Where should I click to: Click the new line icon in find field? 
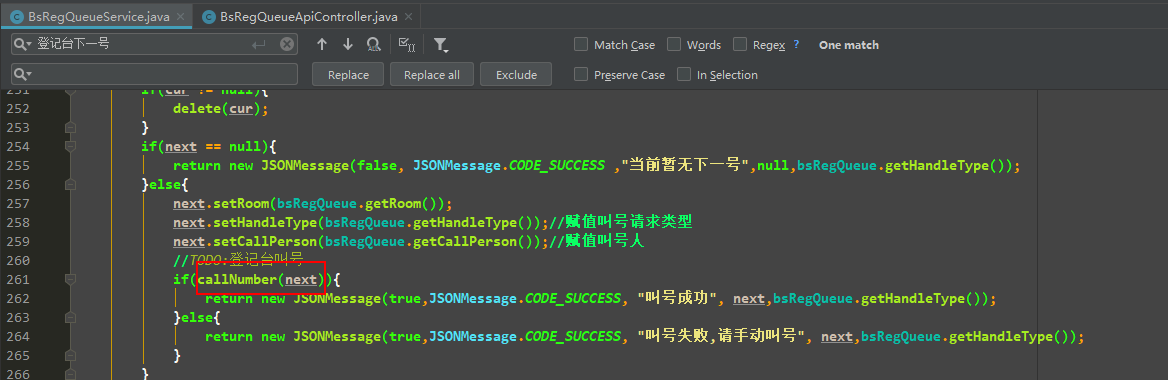[x=259, y=45]
